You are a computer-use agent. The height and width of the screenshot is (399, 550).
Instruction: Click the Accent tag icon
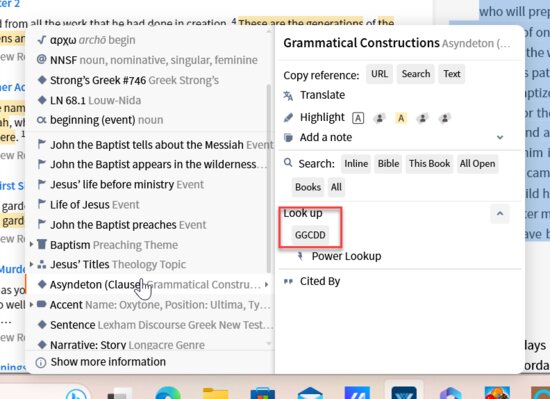(x=42, y=304)
